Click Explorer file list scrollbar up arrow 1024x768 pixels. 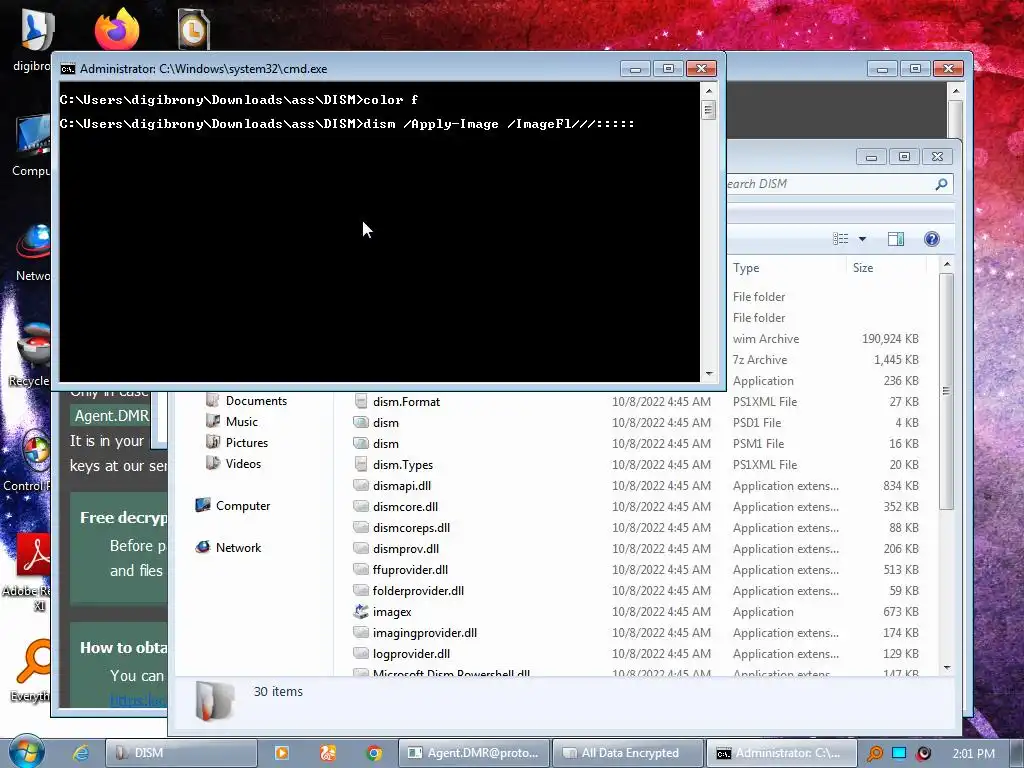[x=947, y=264]
